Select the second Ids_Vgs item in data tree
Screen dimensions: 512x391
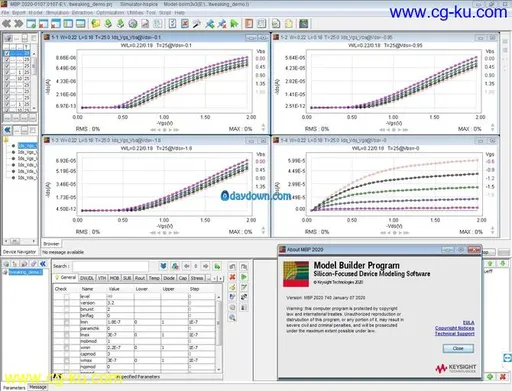27,152
